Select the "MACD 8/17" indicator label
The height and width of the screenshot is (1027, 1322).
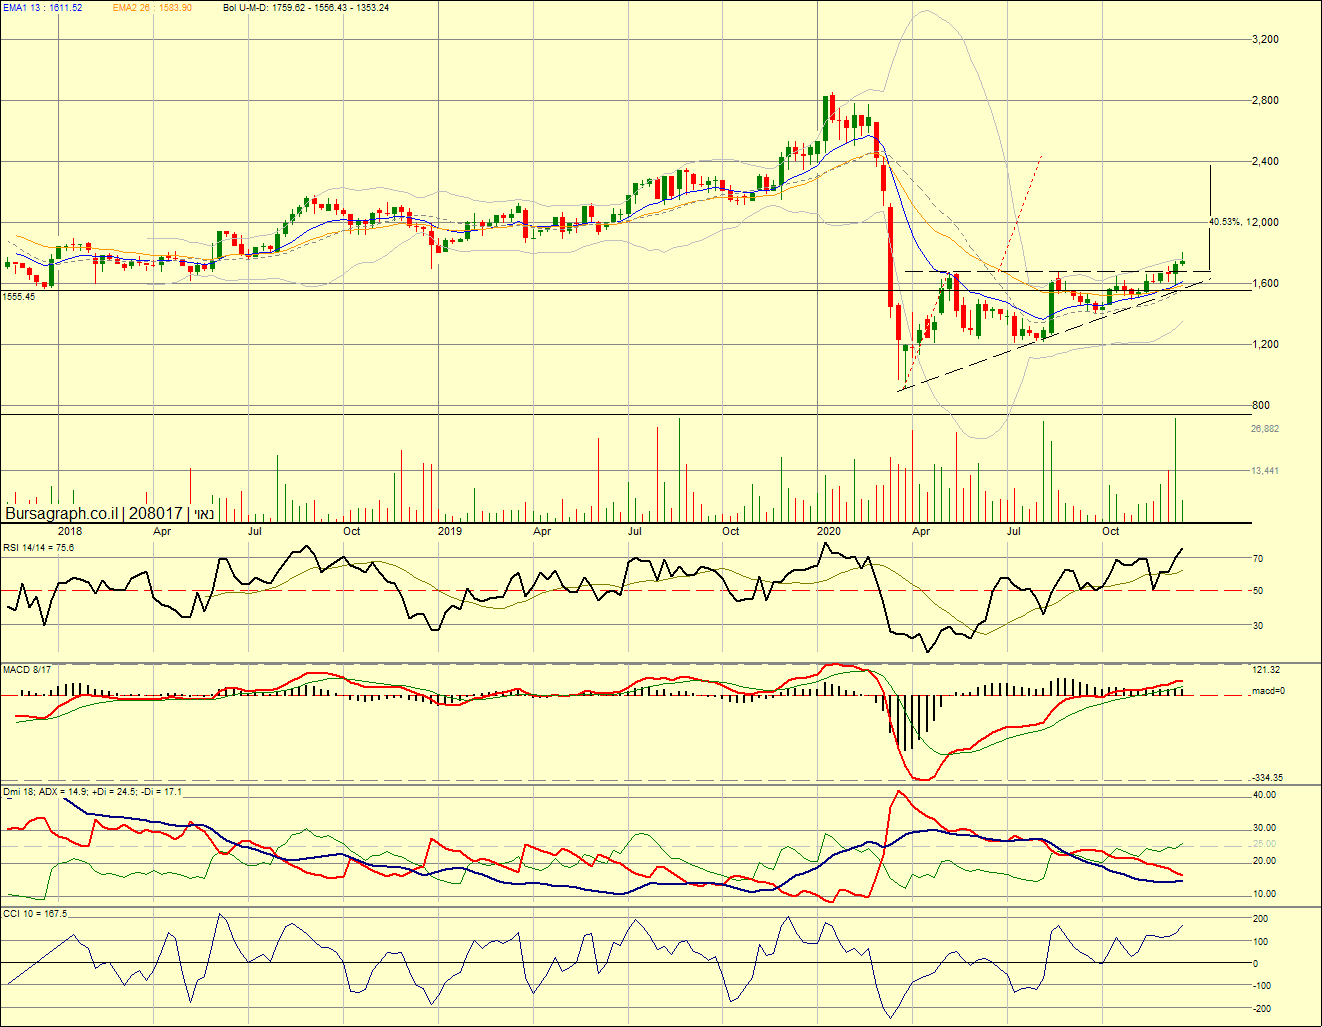pyautogui.click(x=27, y=669)
